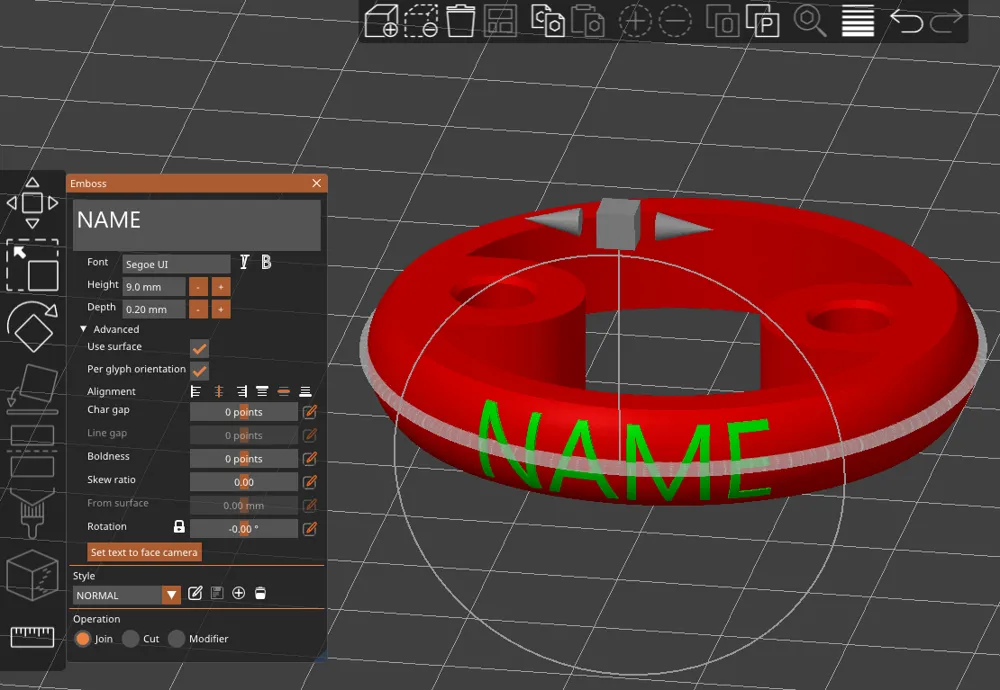Increase Depth with plus button
Screen dimensions: 1000x690
point(221,309)
